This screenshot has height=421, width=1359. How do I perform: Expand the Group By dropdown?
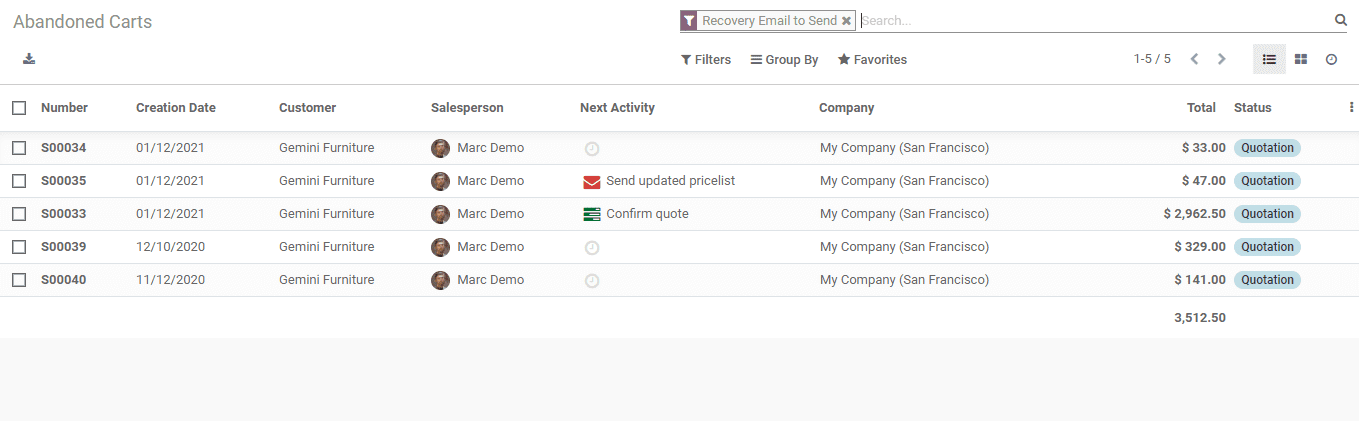pyautogui.click(x=785, y=60)
